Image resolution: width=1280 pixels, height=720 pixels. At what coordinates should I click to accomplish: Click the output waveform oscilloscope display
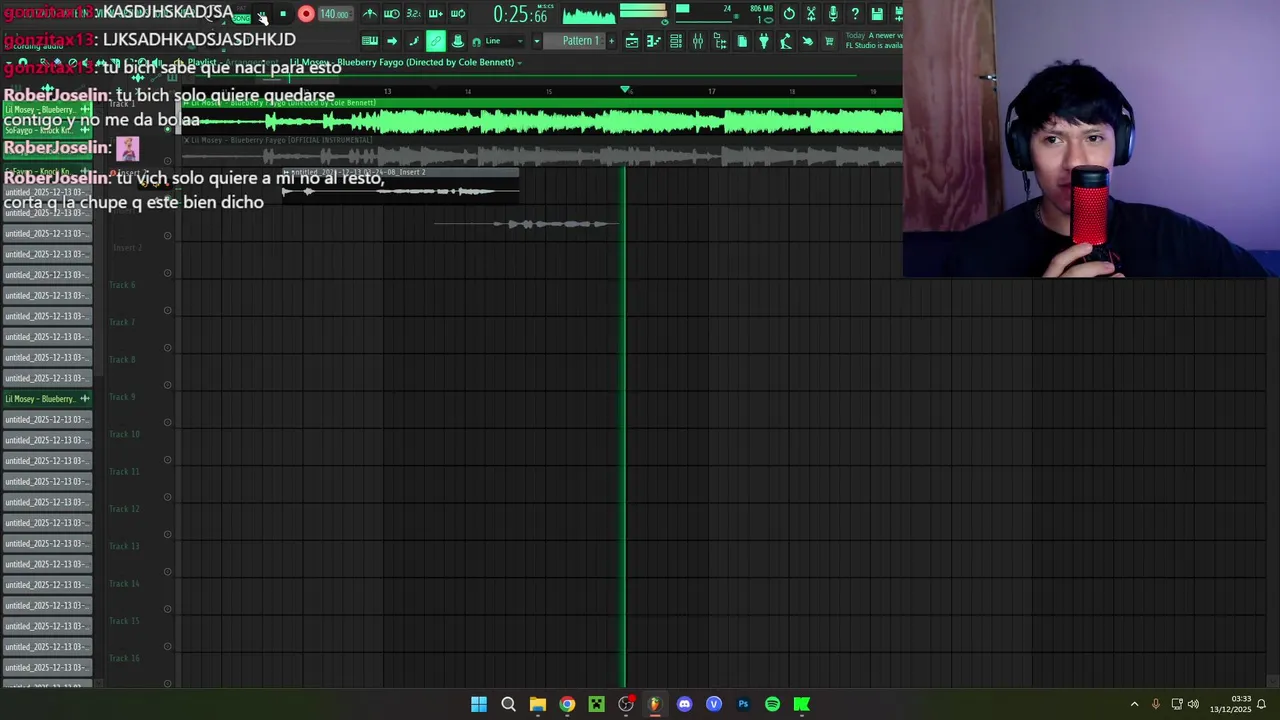pos(589,15)
